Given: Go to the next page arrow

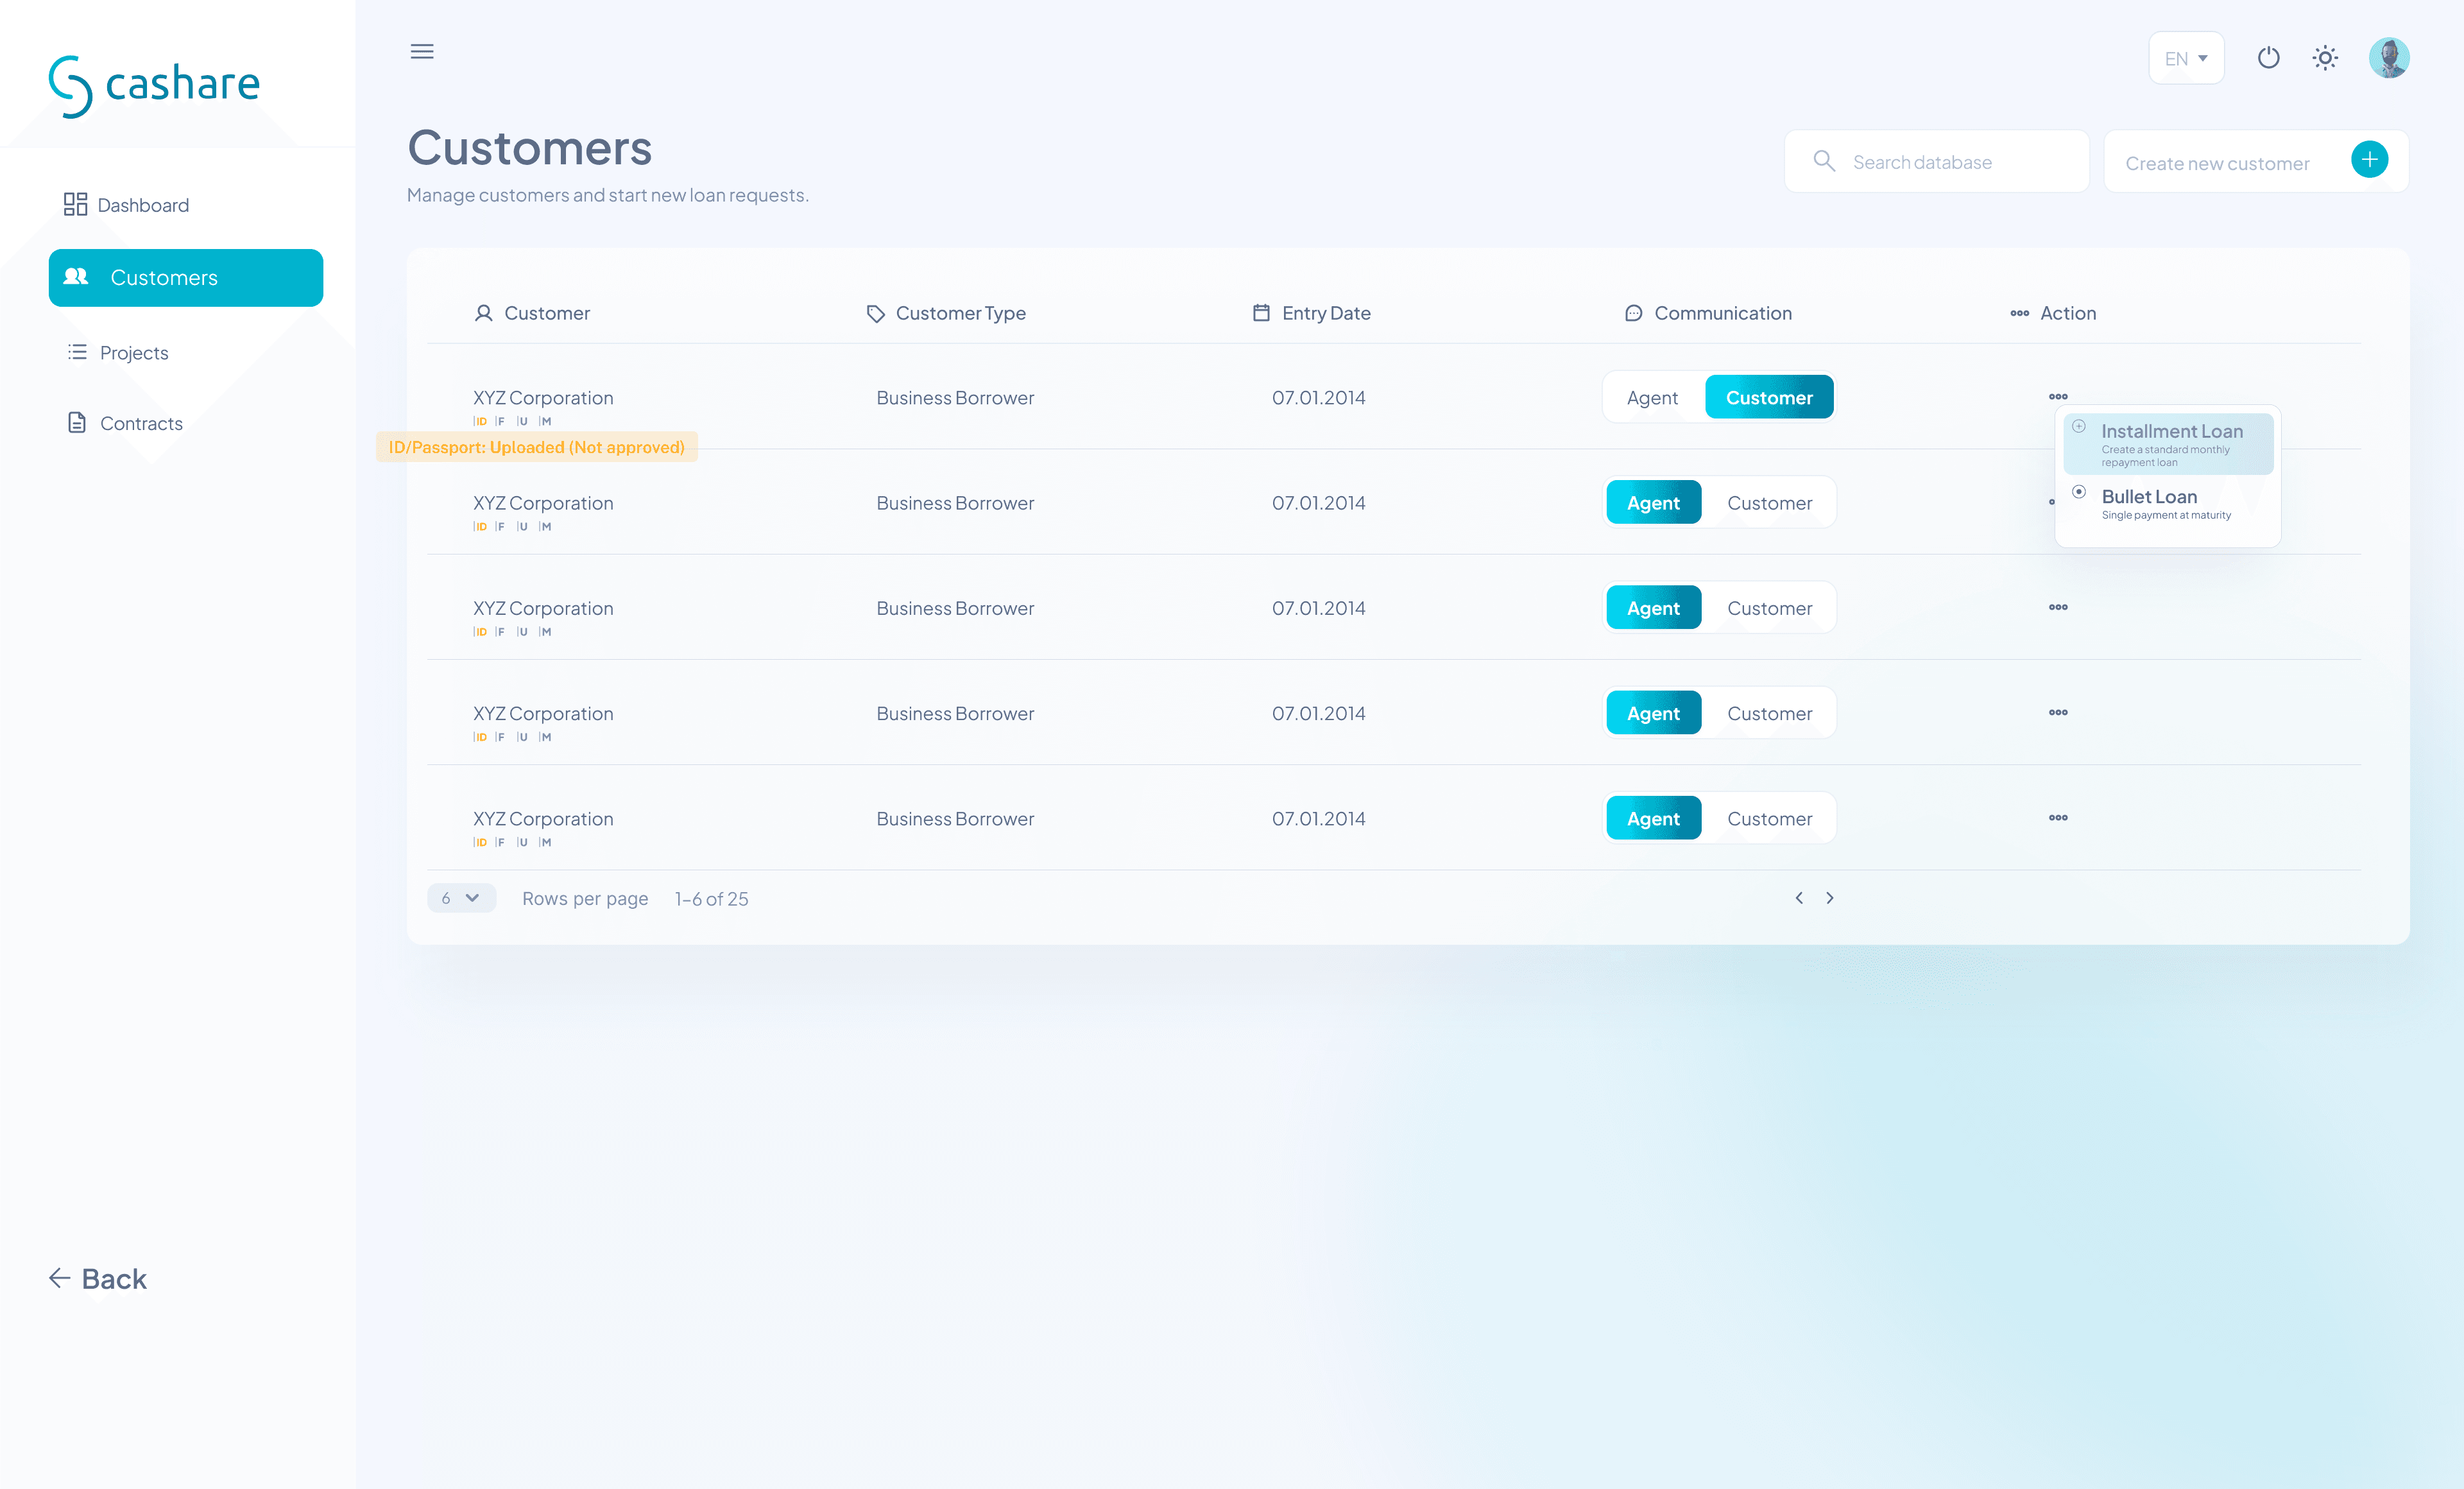Looking at the screenshot, I should click(x=1830, y=898).
